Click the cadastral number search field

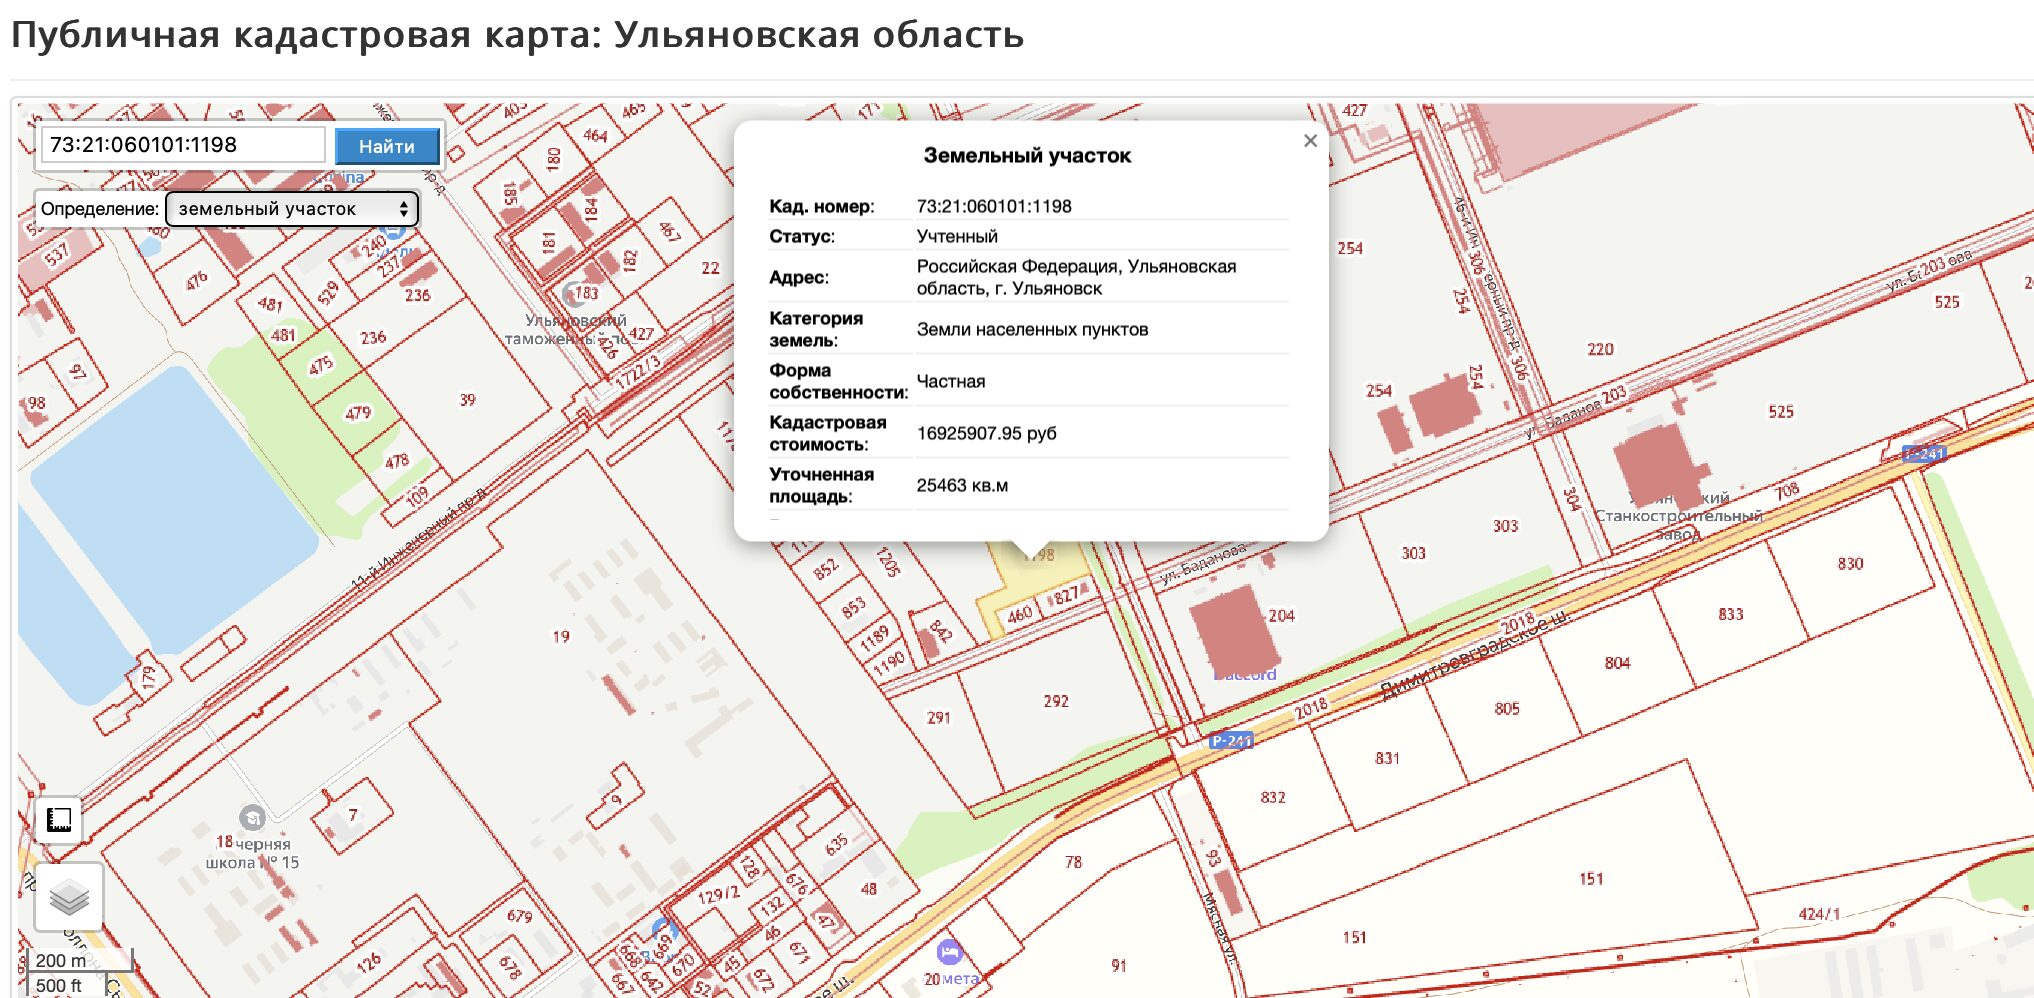pyautogui.click(x=183, y=145)
